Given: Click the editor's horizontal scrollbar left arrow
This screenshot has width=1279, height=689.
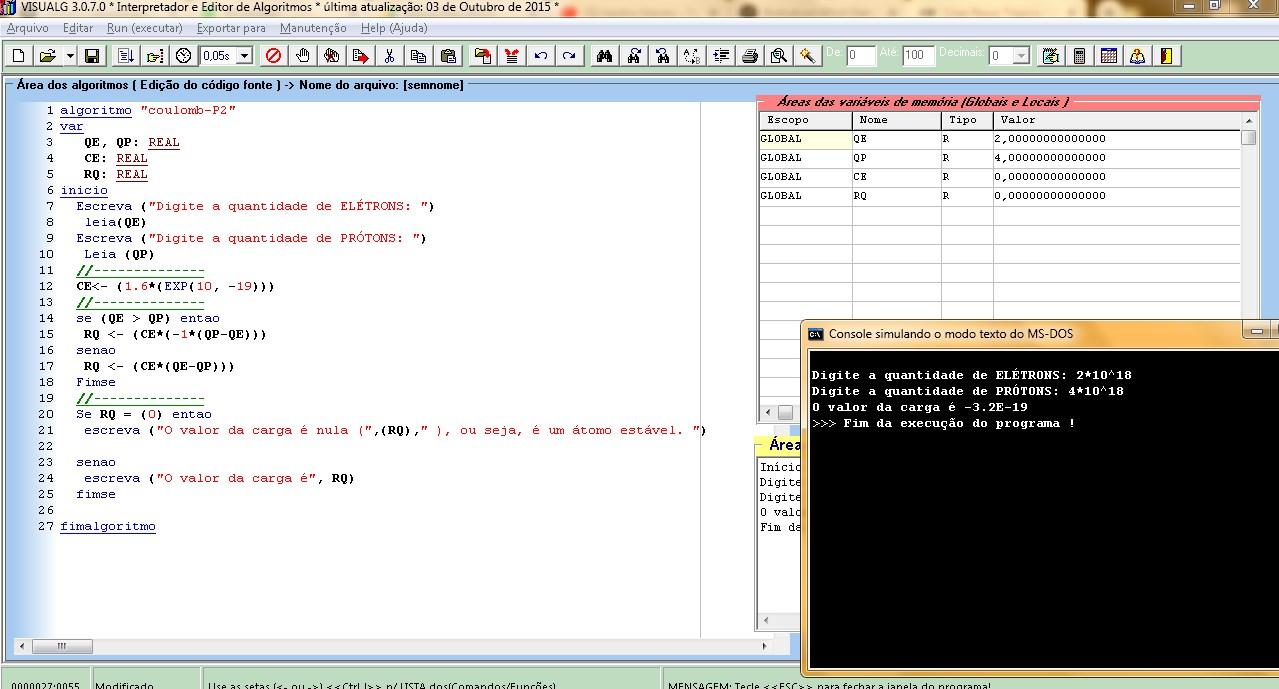Looking at the screenshot, I should point(22,648).
